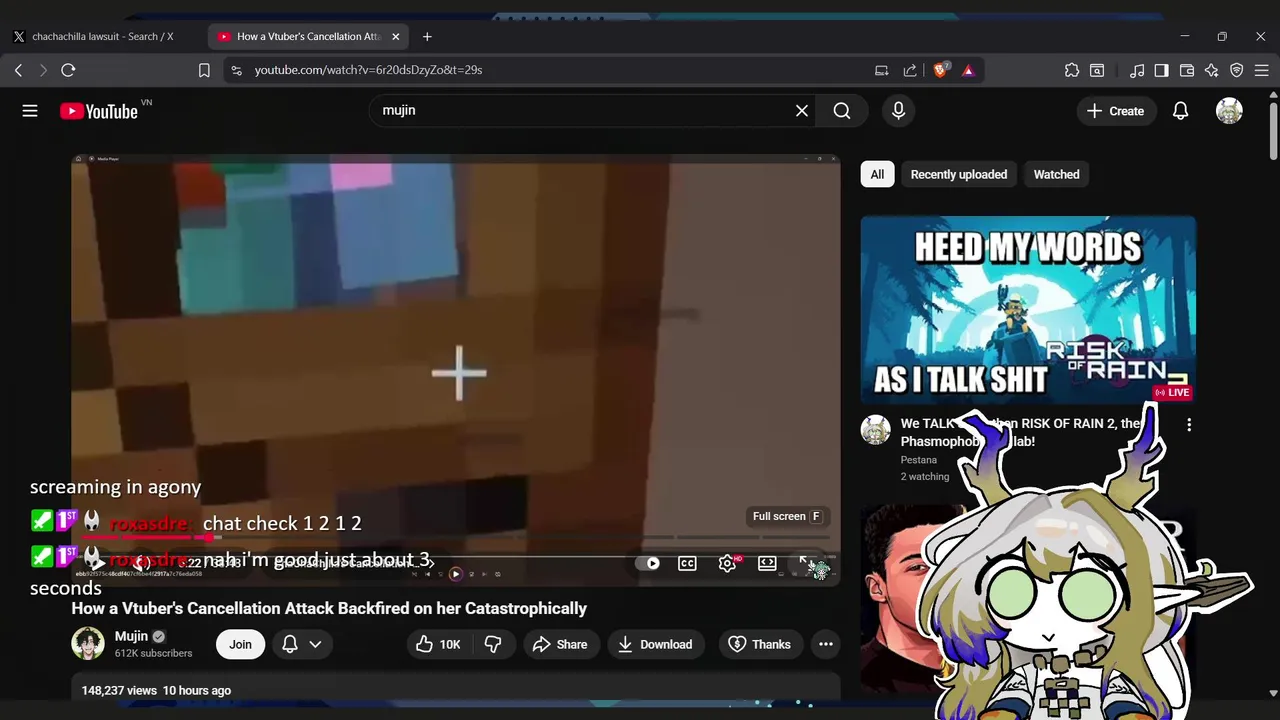
Task: Go to the YouTube home logo
Action: tap(98, 111)
